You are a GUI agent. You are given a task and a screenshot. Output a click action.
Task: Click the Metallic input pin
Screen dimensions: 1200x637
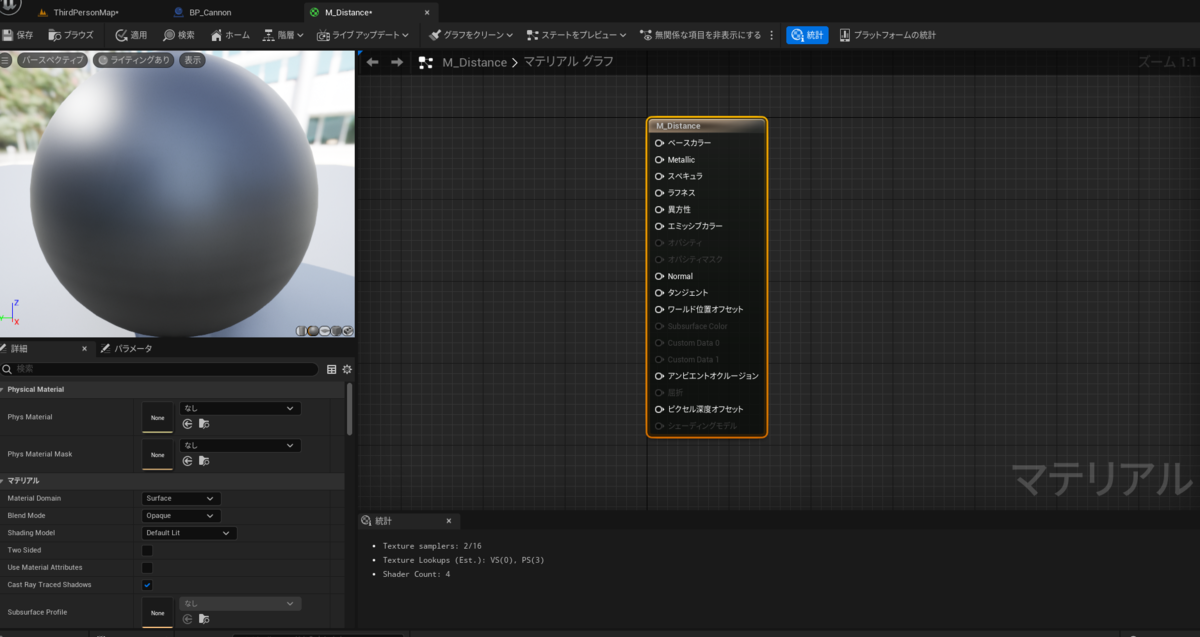coord(659,160)
